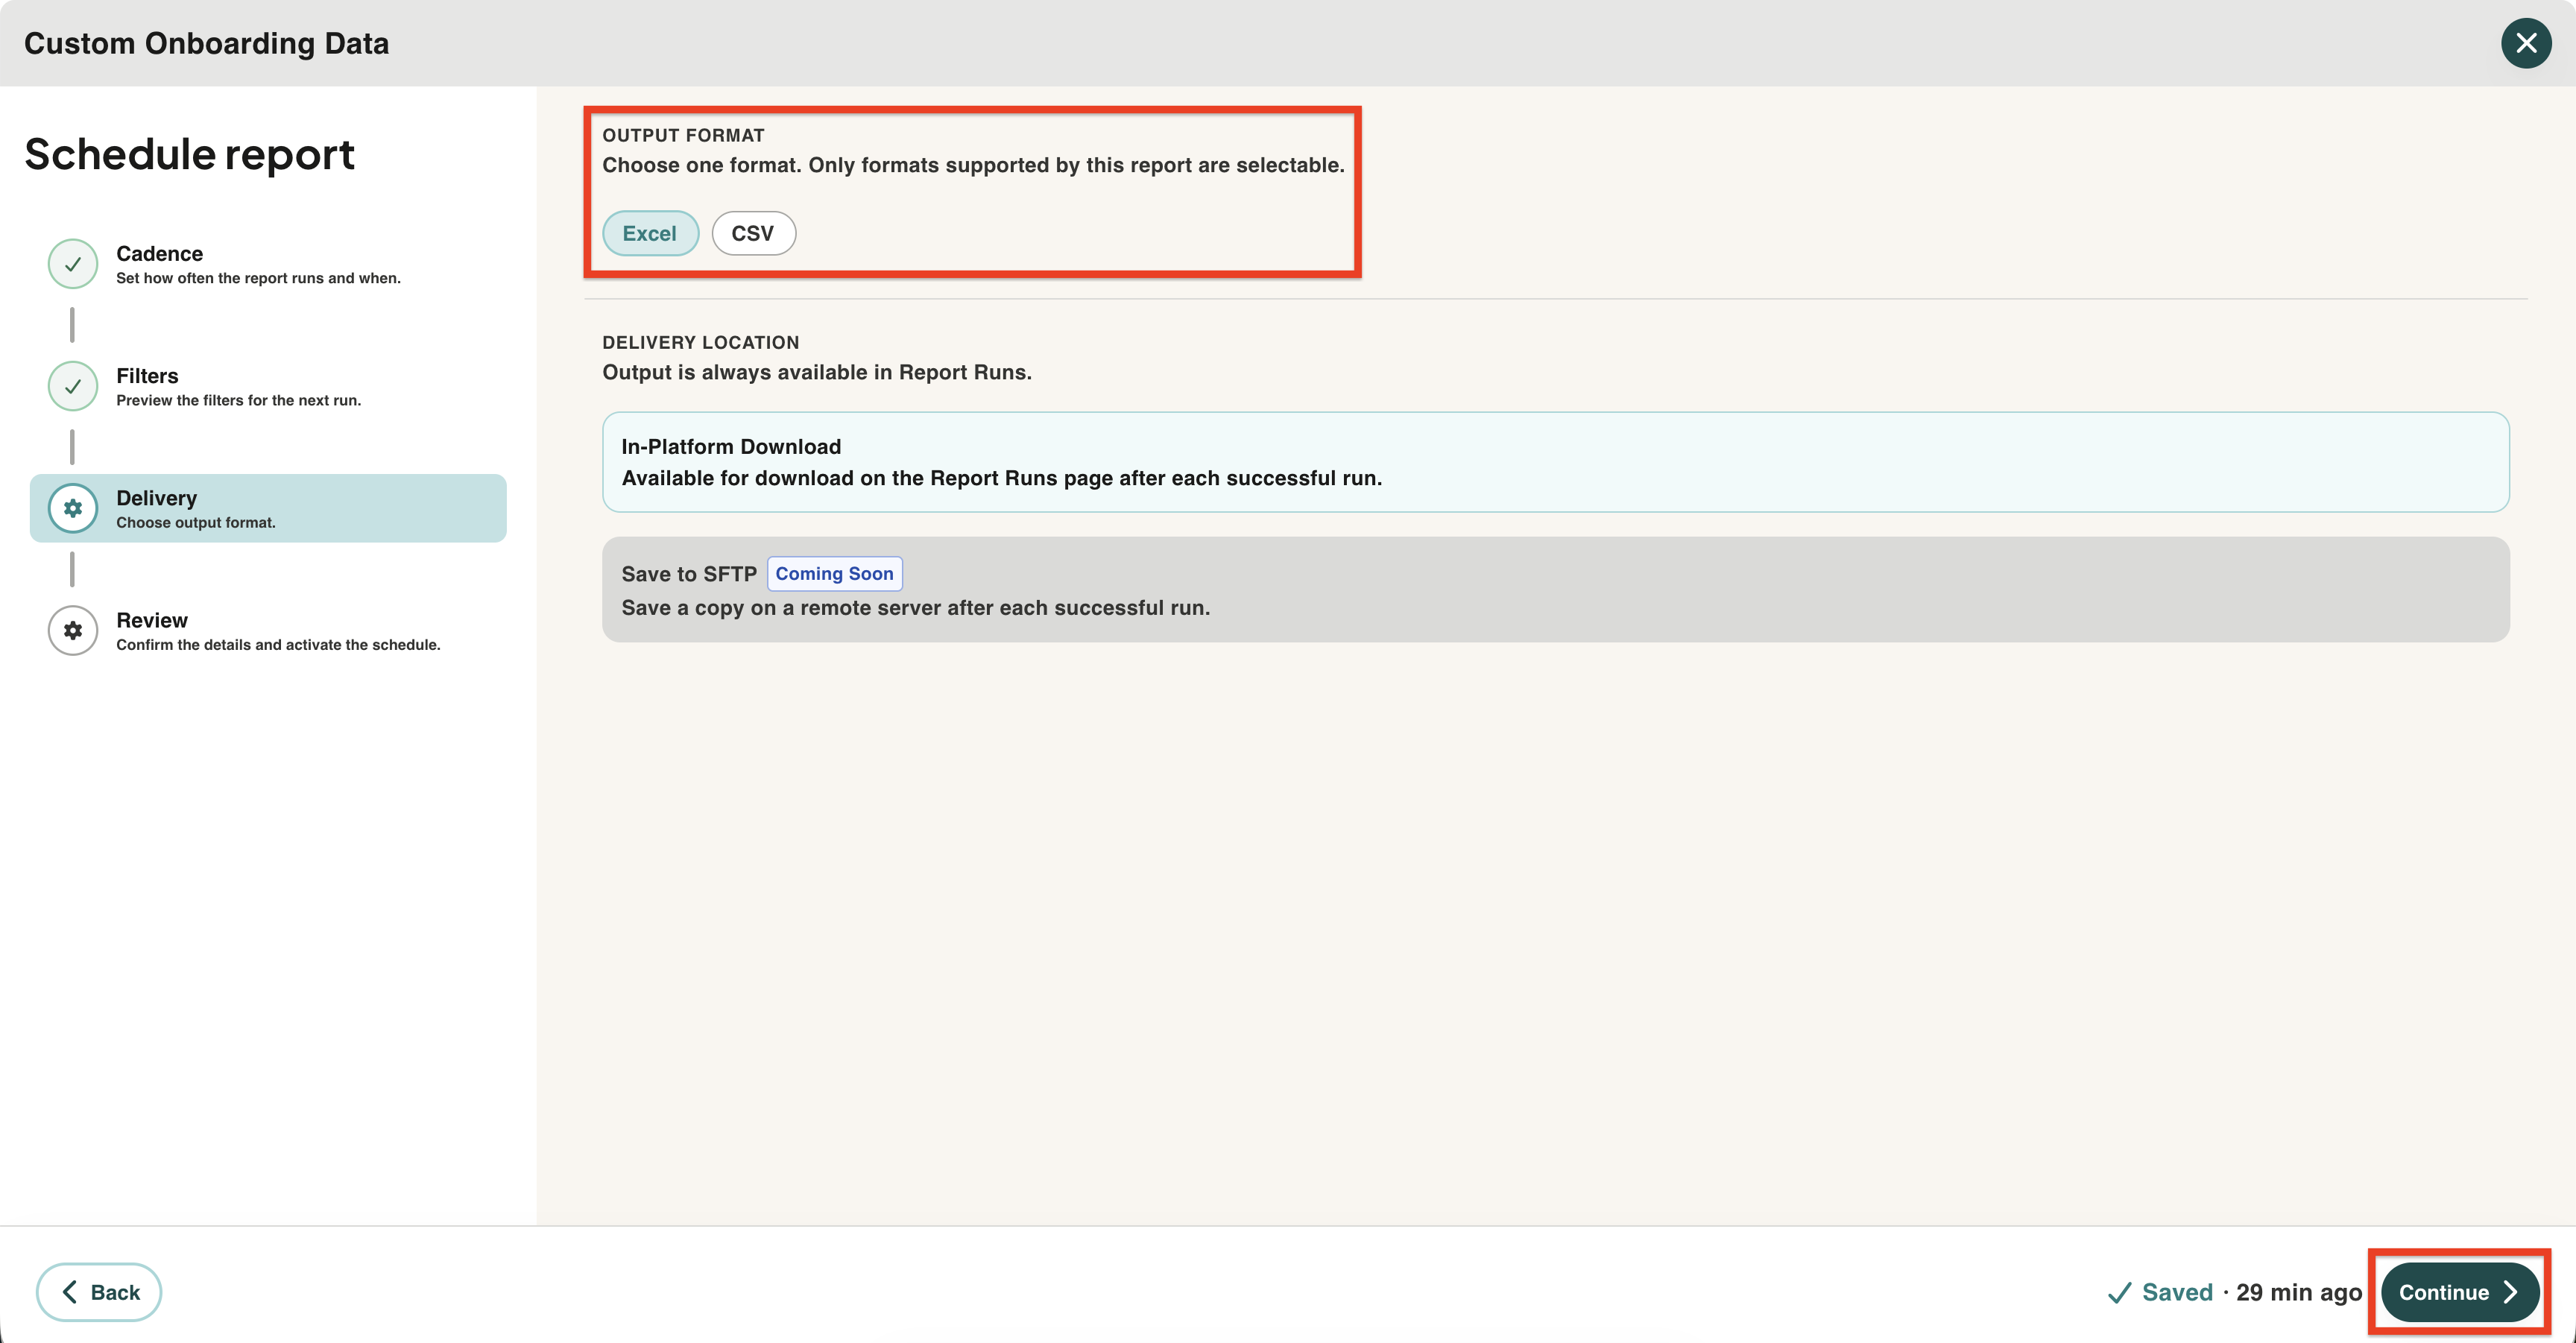Click the 'Schedule report' heading
The width and height of the screenshot is (2576, 1343).
189,154
